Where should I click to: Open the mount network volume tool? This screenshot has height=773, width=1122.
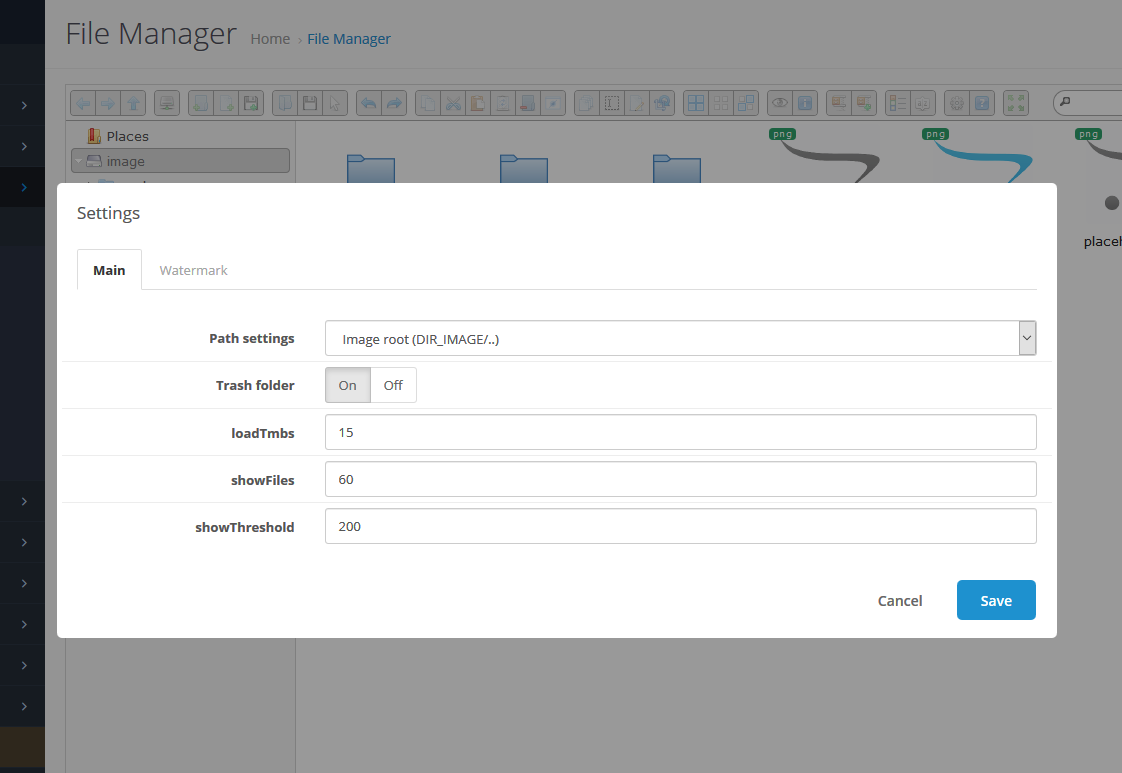point(167,104)
